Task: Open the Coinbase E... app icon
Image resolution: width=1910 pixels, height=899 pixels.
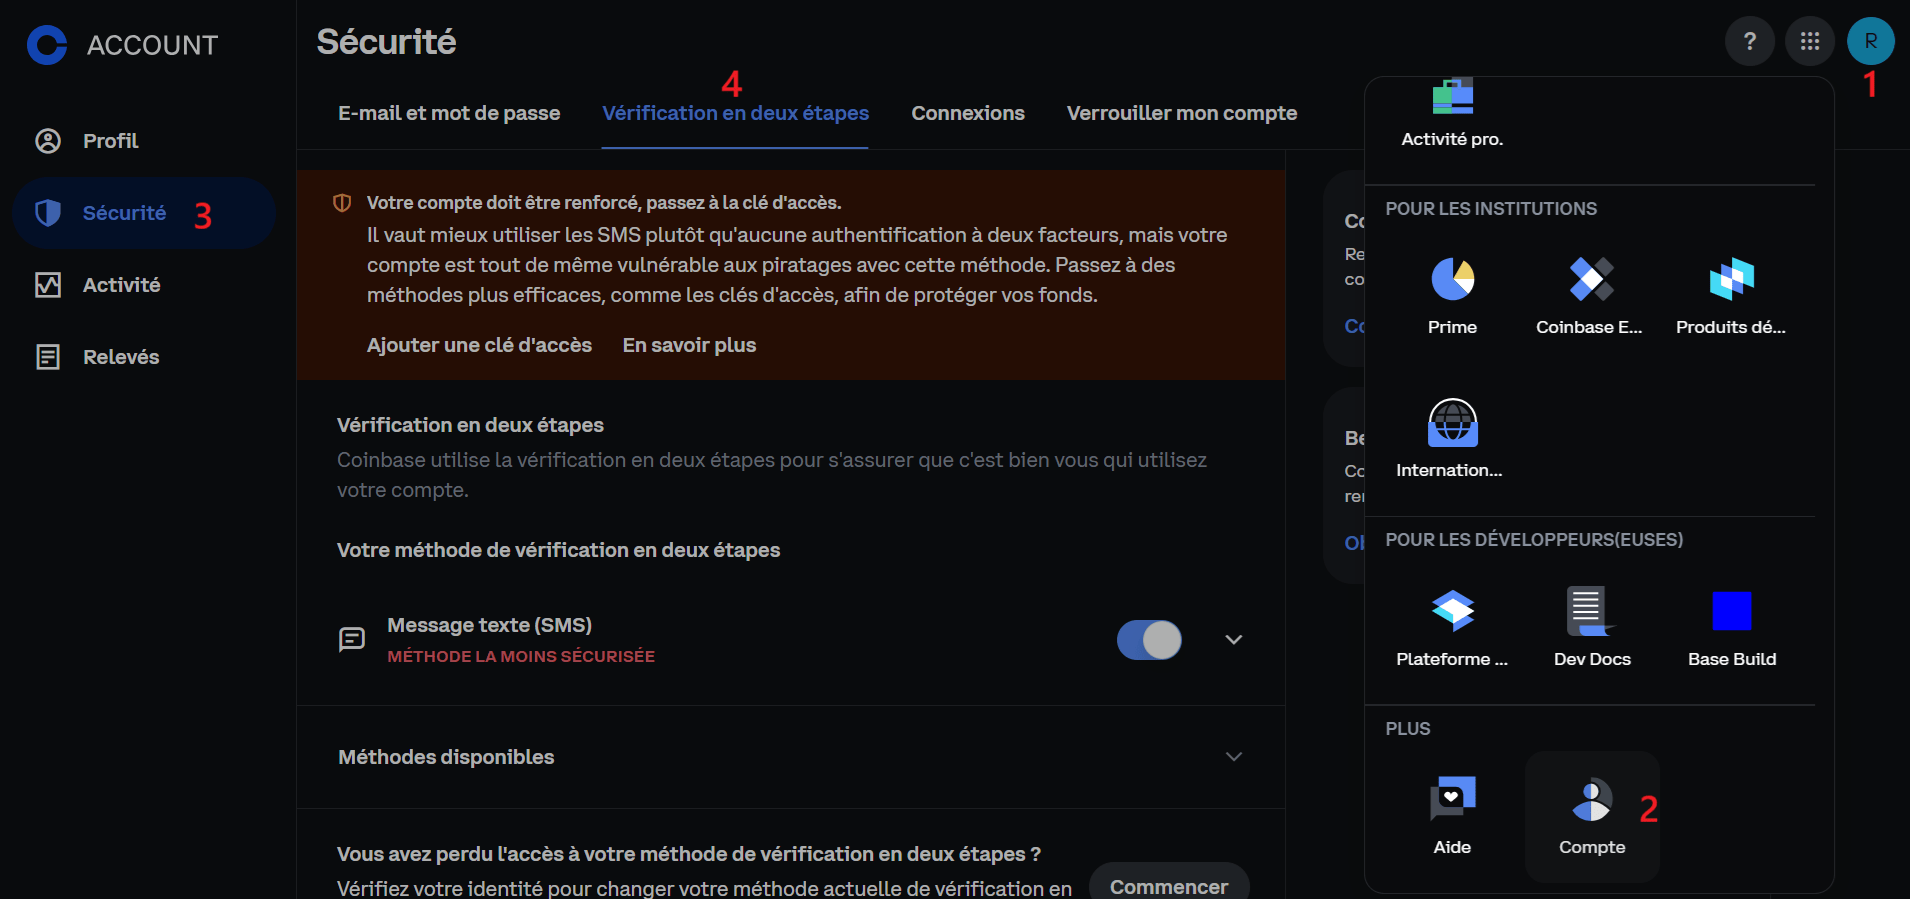Action: coord(1592,279)
